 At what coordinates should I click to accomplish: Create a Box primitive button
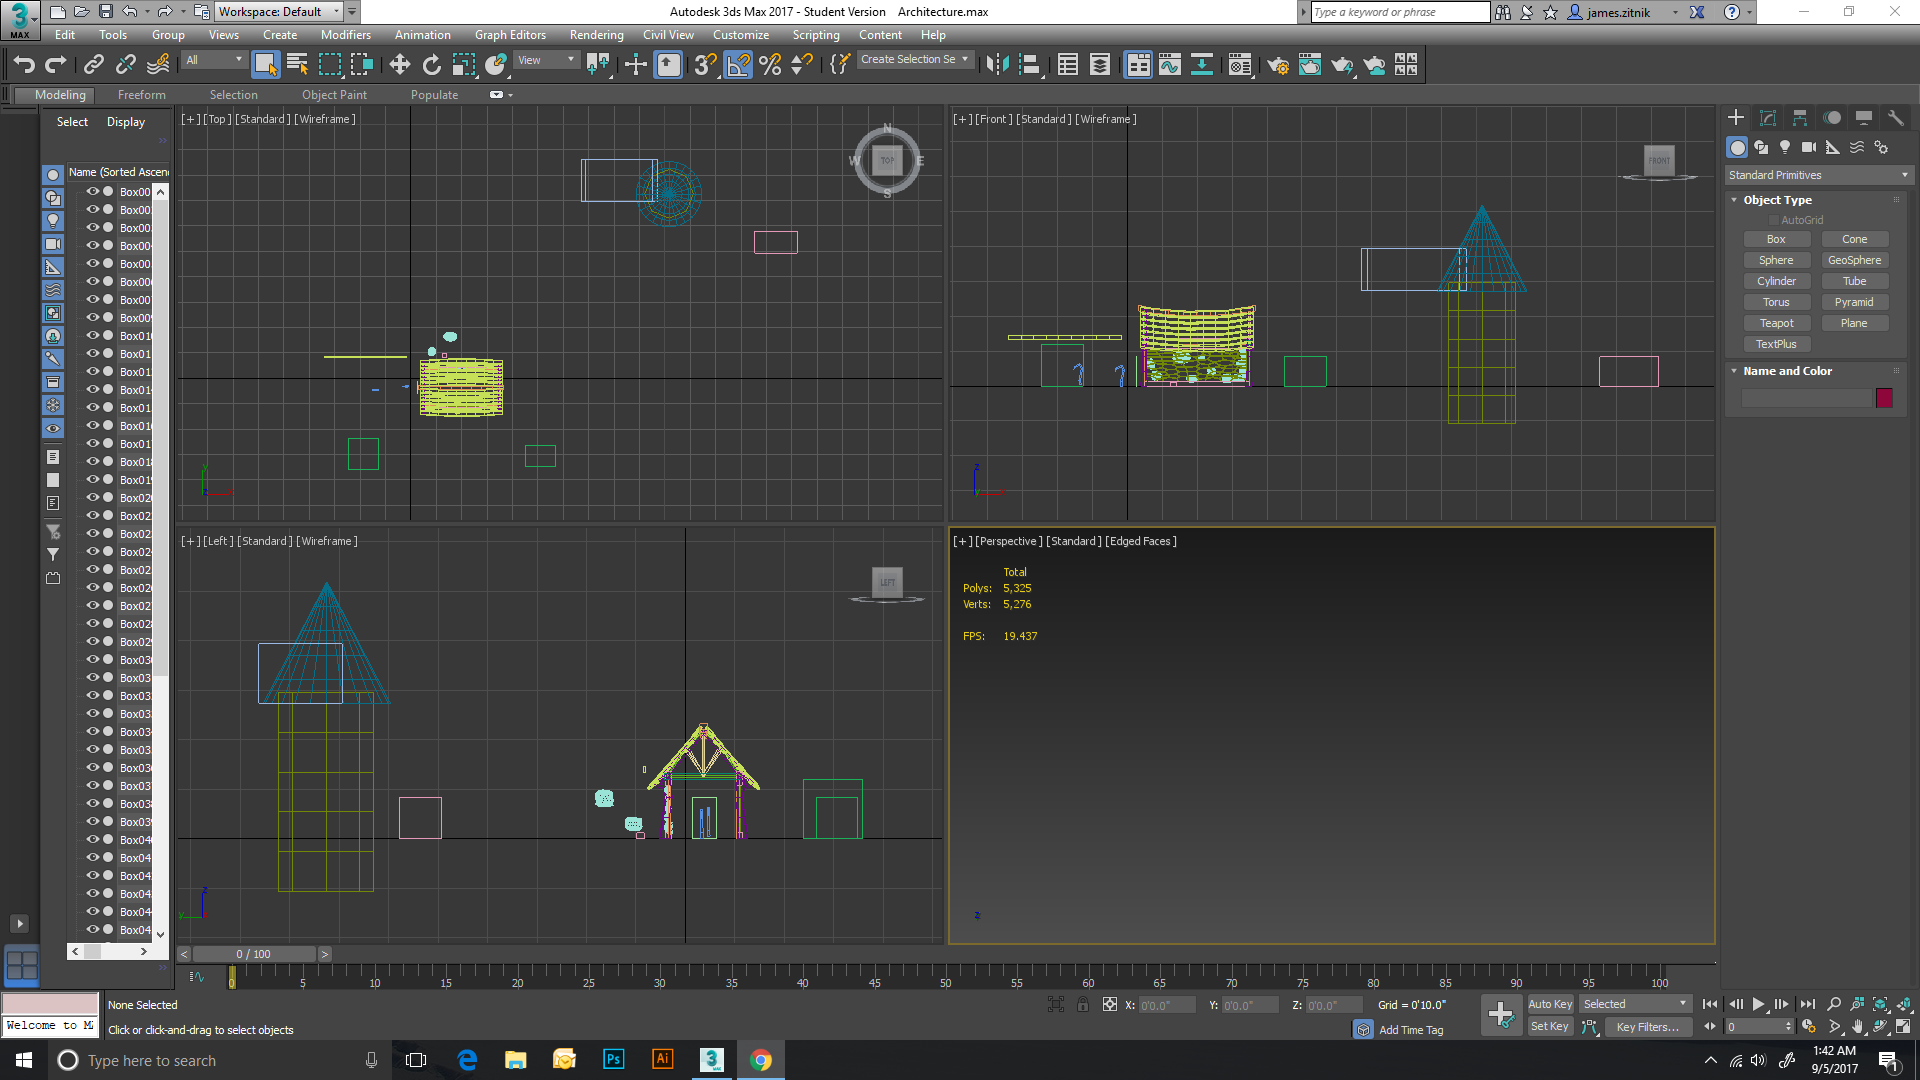[1776, 239]
